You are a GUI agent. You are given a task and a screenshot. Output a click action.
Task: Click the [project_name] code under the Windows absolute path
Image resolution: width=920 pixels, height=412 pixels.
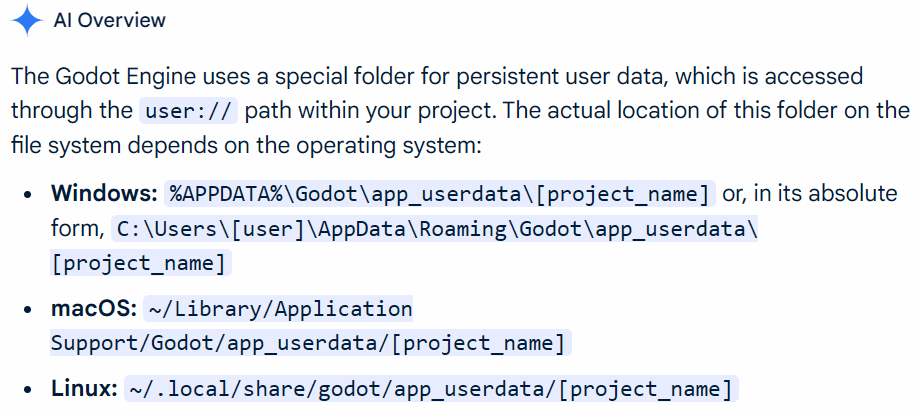141,264
